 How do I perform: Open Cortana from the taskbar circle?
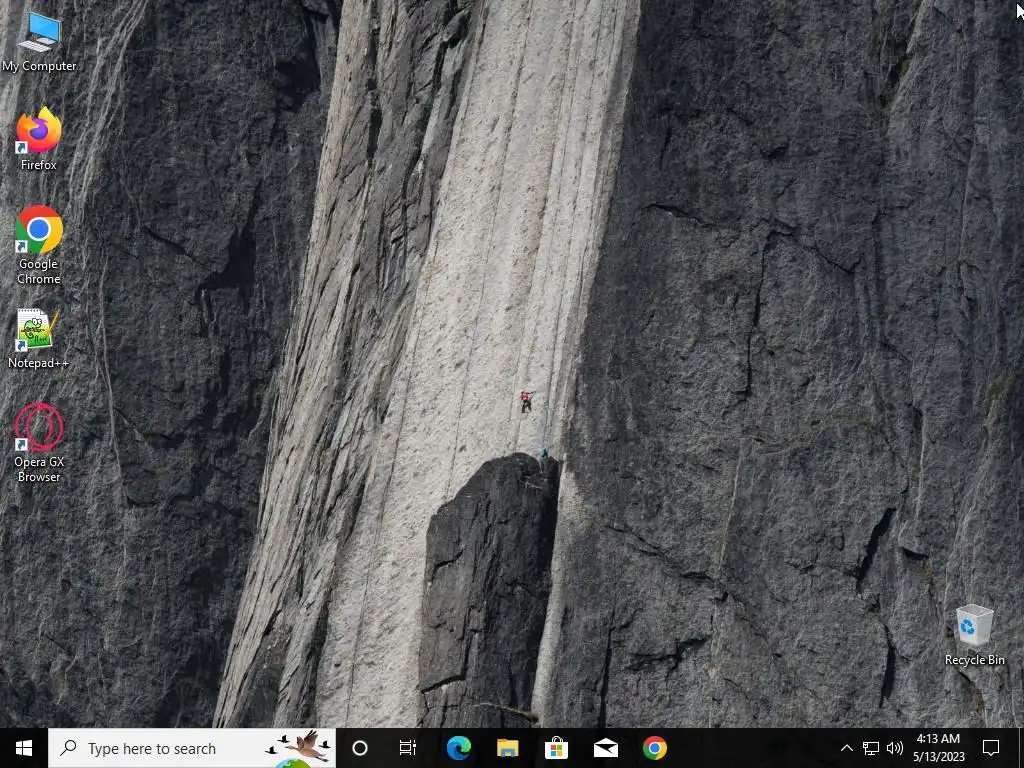(360, 748)
